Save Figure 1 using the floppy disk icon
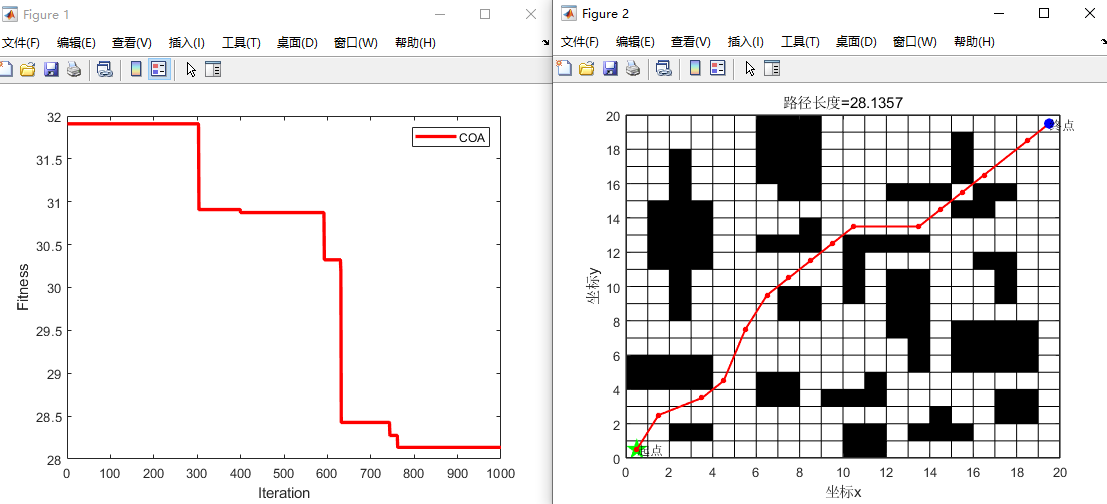The width and height of the screenshot is (1107, 504). [x=51, y=69]
